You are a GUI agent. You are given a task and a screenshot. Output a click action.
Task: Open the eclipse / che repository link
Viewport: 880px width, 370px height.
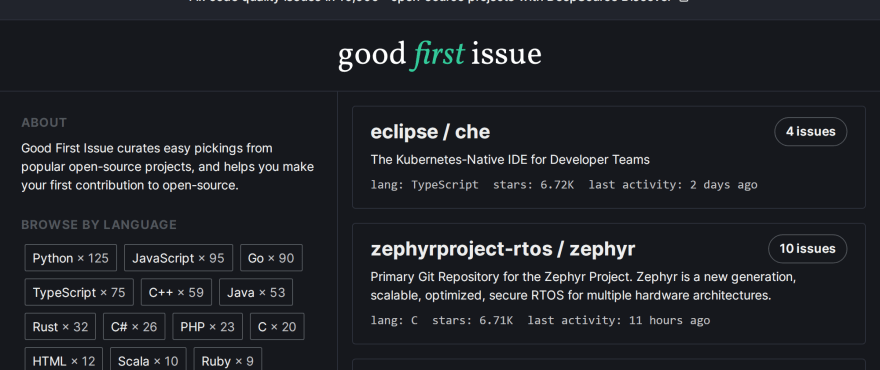pyautogui.click(x=430, y=132)
